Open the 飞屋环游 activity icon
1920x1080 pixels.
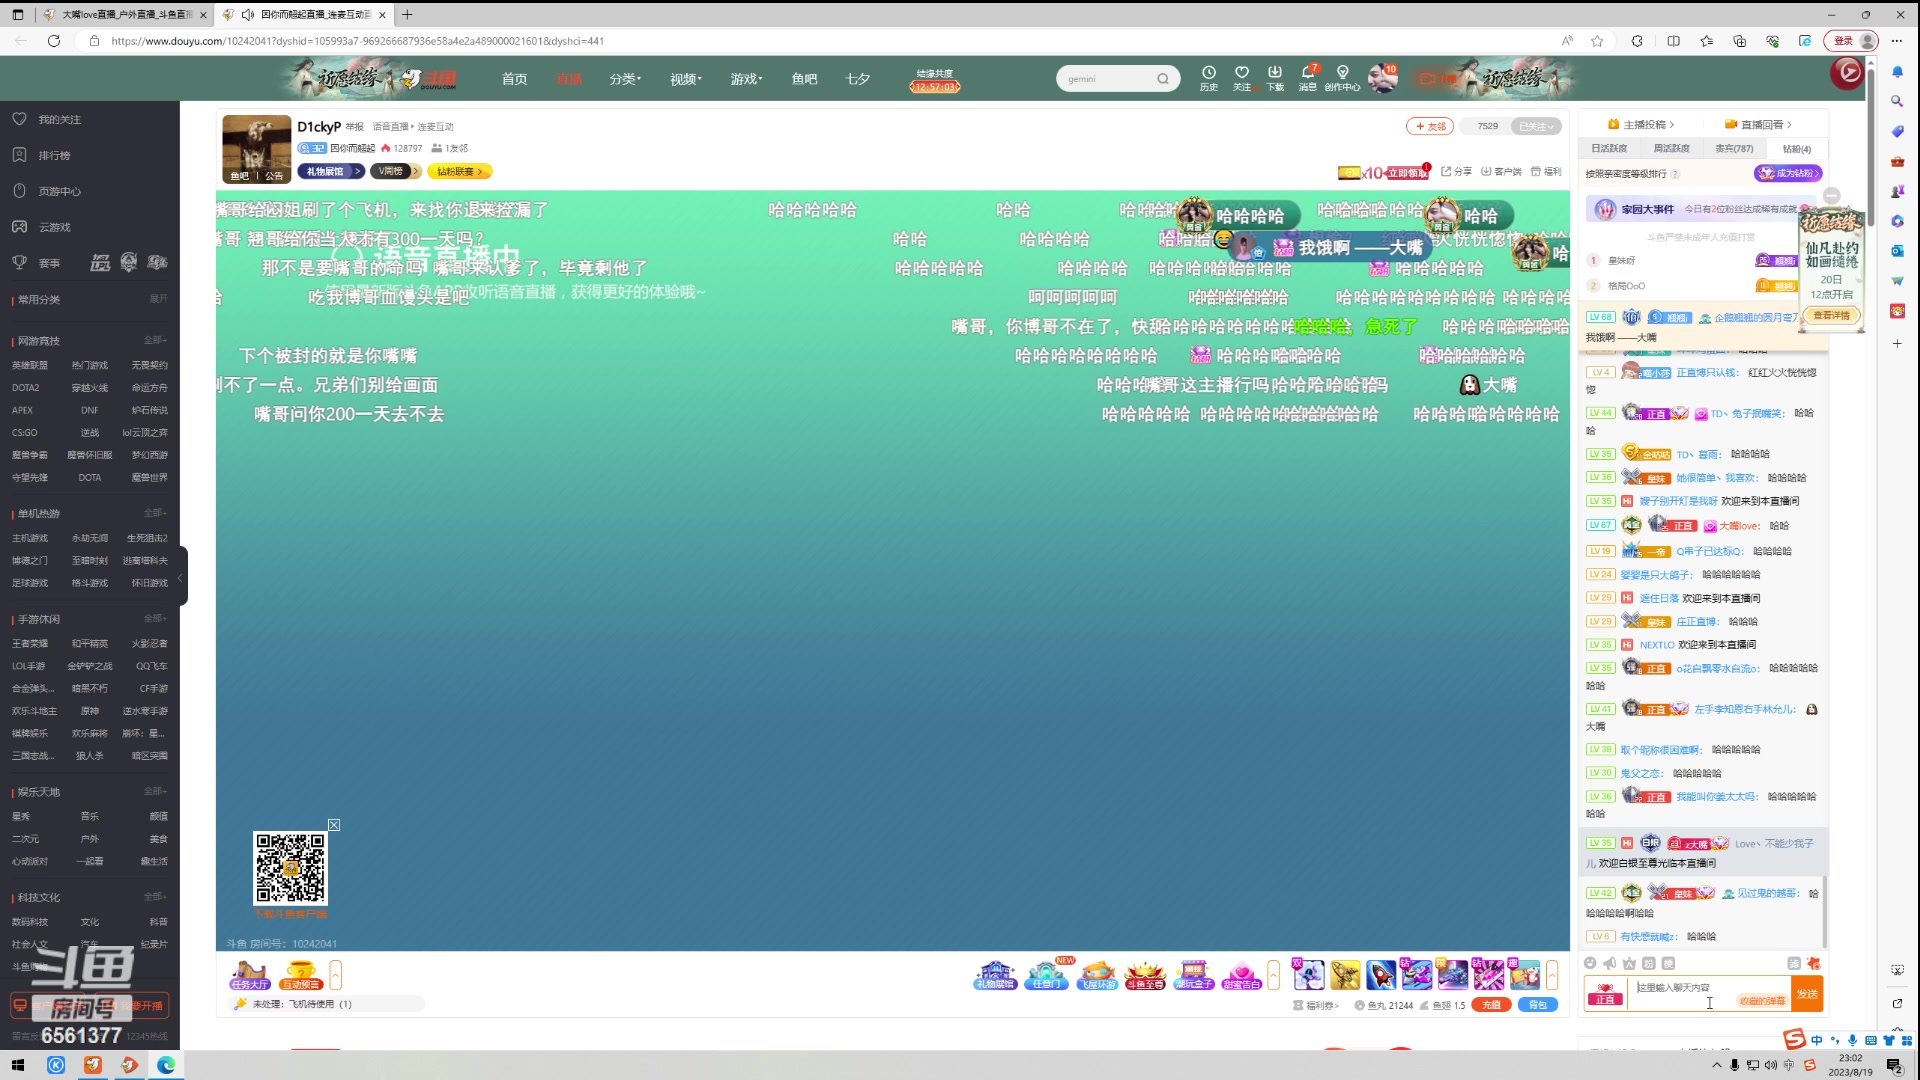click(1096, 975)
